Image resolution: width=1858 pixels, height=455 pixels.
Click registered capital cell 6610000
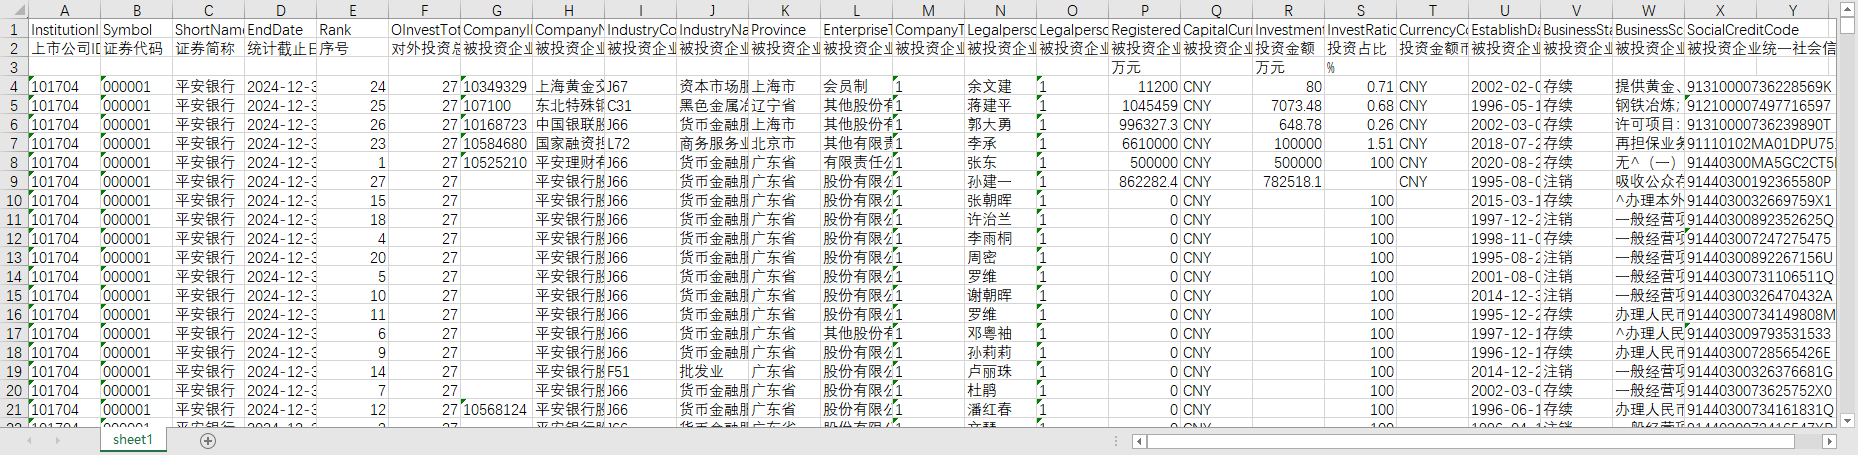coord(1144,144)
